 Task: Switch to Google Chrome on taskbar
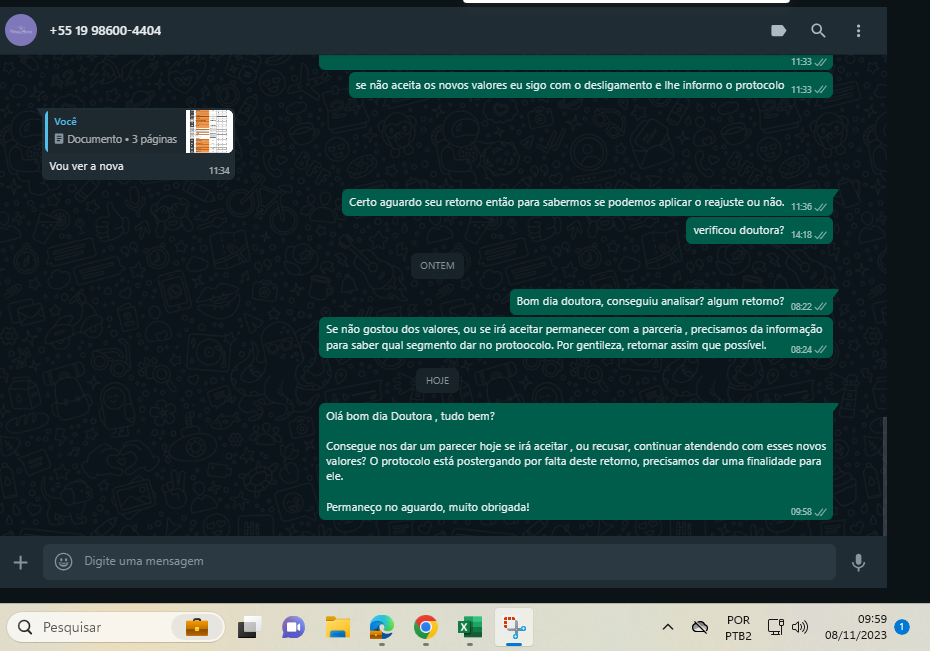(x=426, y=627)
